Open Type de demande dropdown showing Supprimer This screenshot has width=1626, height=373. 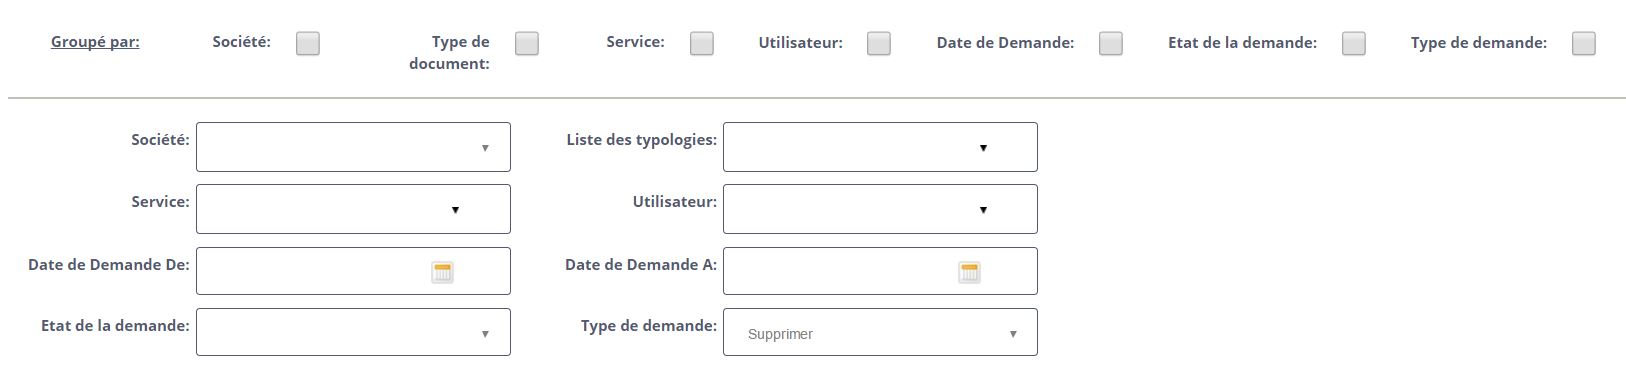[880, 332]
